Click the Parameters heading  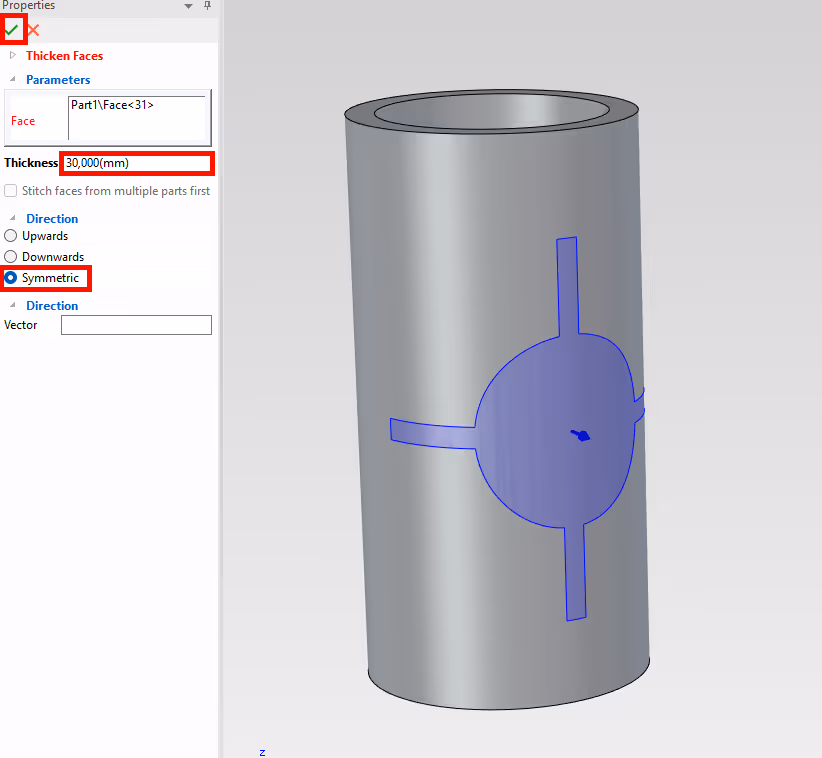point(58,80)
